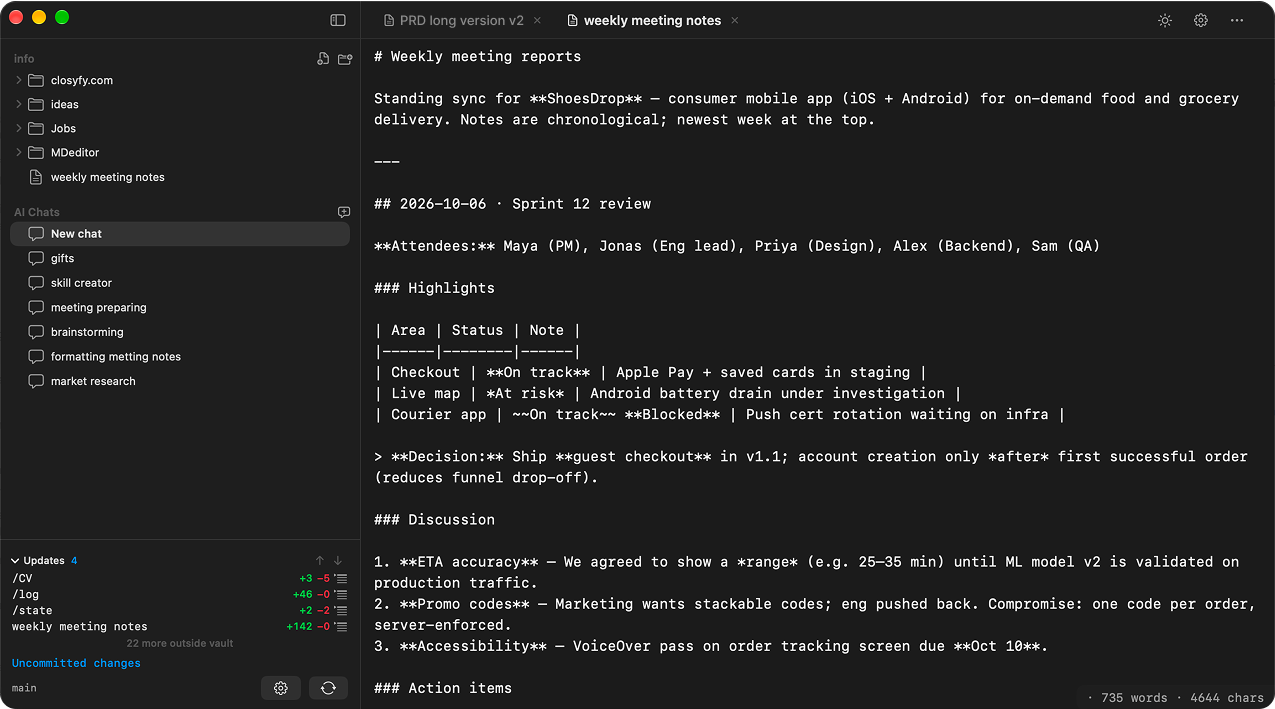1275x709 pixels.
Task: Open diff list icon for /log
Action: 341,594
